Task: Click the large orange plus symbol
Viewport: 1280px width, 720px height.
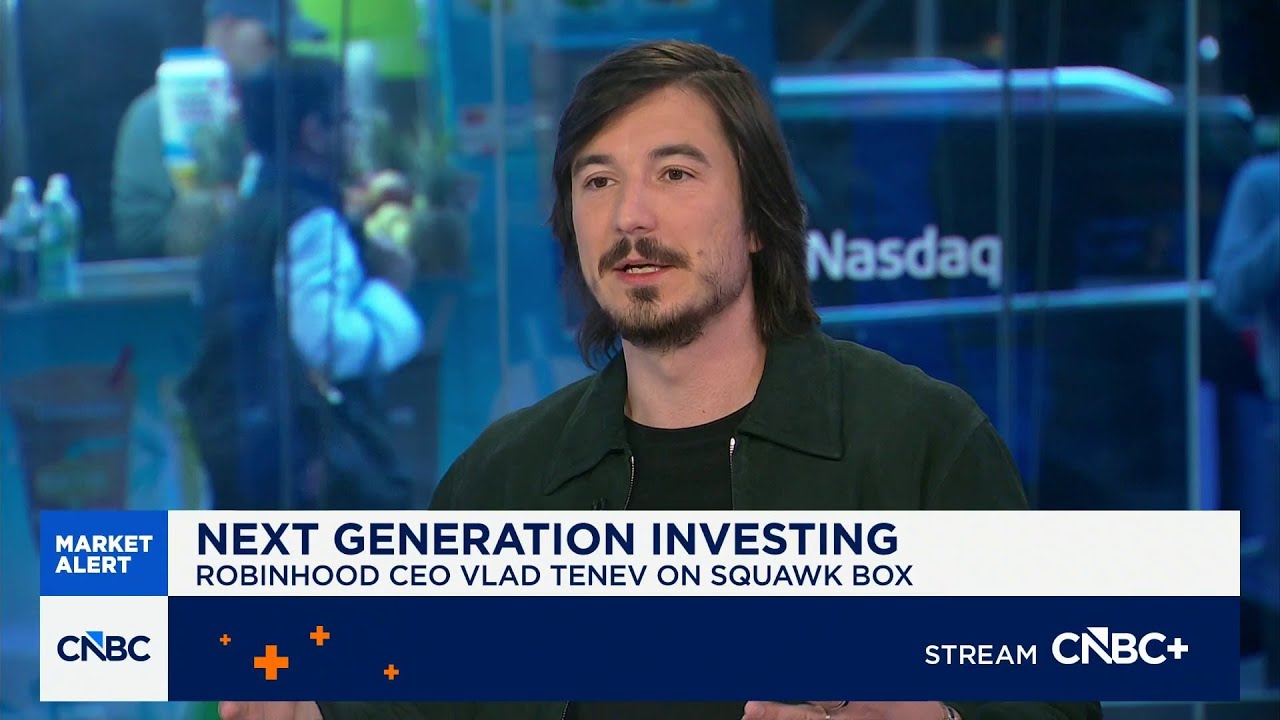Action: tap(271, 662)
